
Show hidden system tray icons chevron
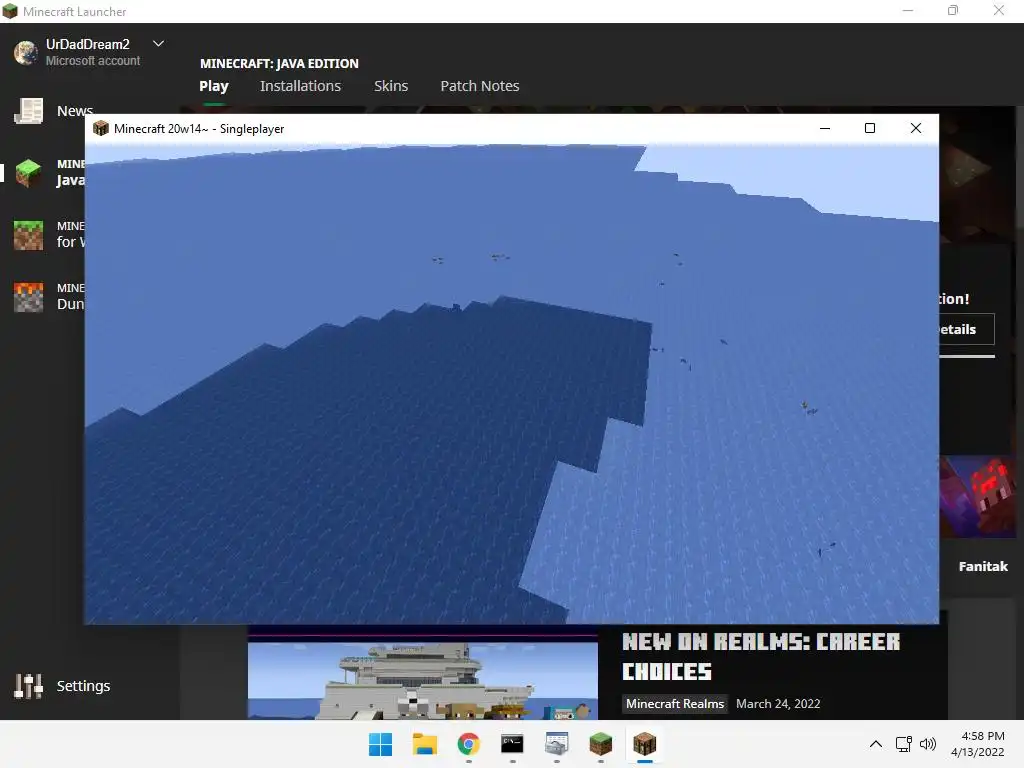coord(876,744)
